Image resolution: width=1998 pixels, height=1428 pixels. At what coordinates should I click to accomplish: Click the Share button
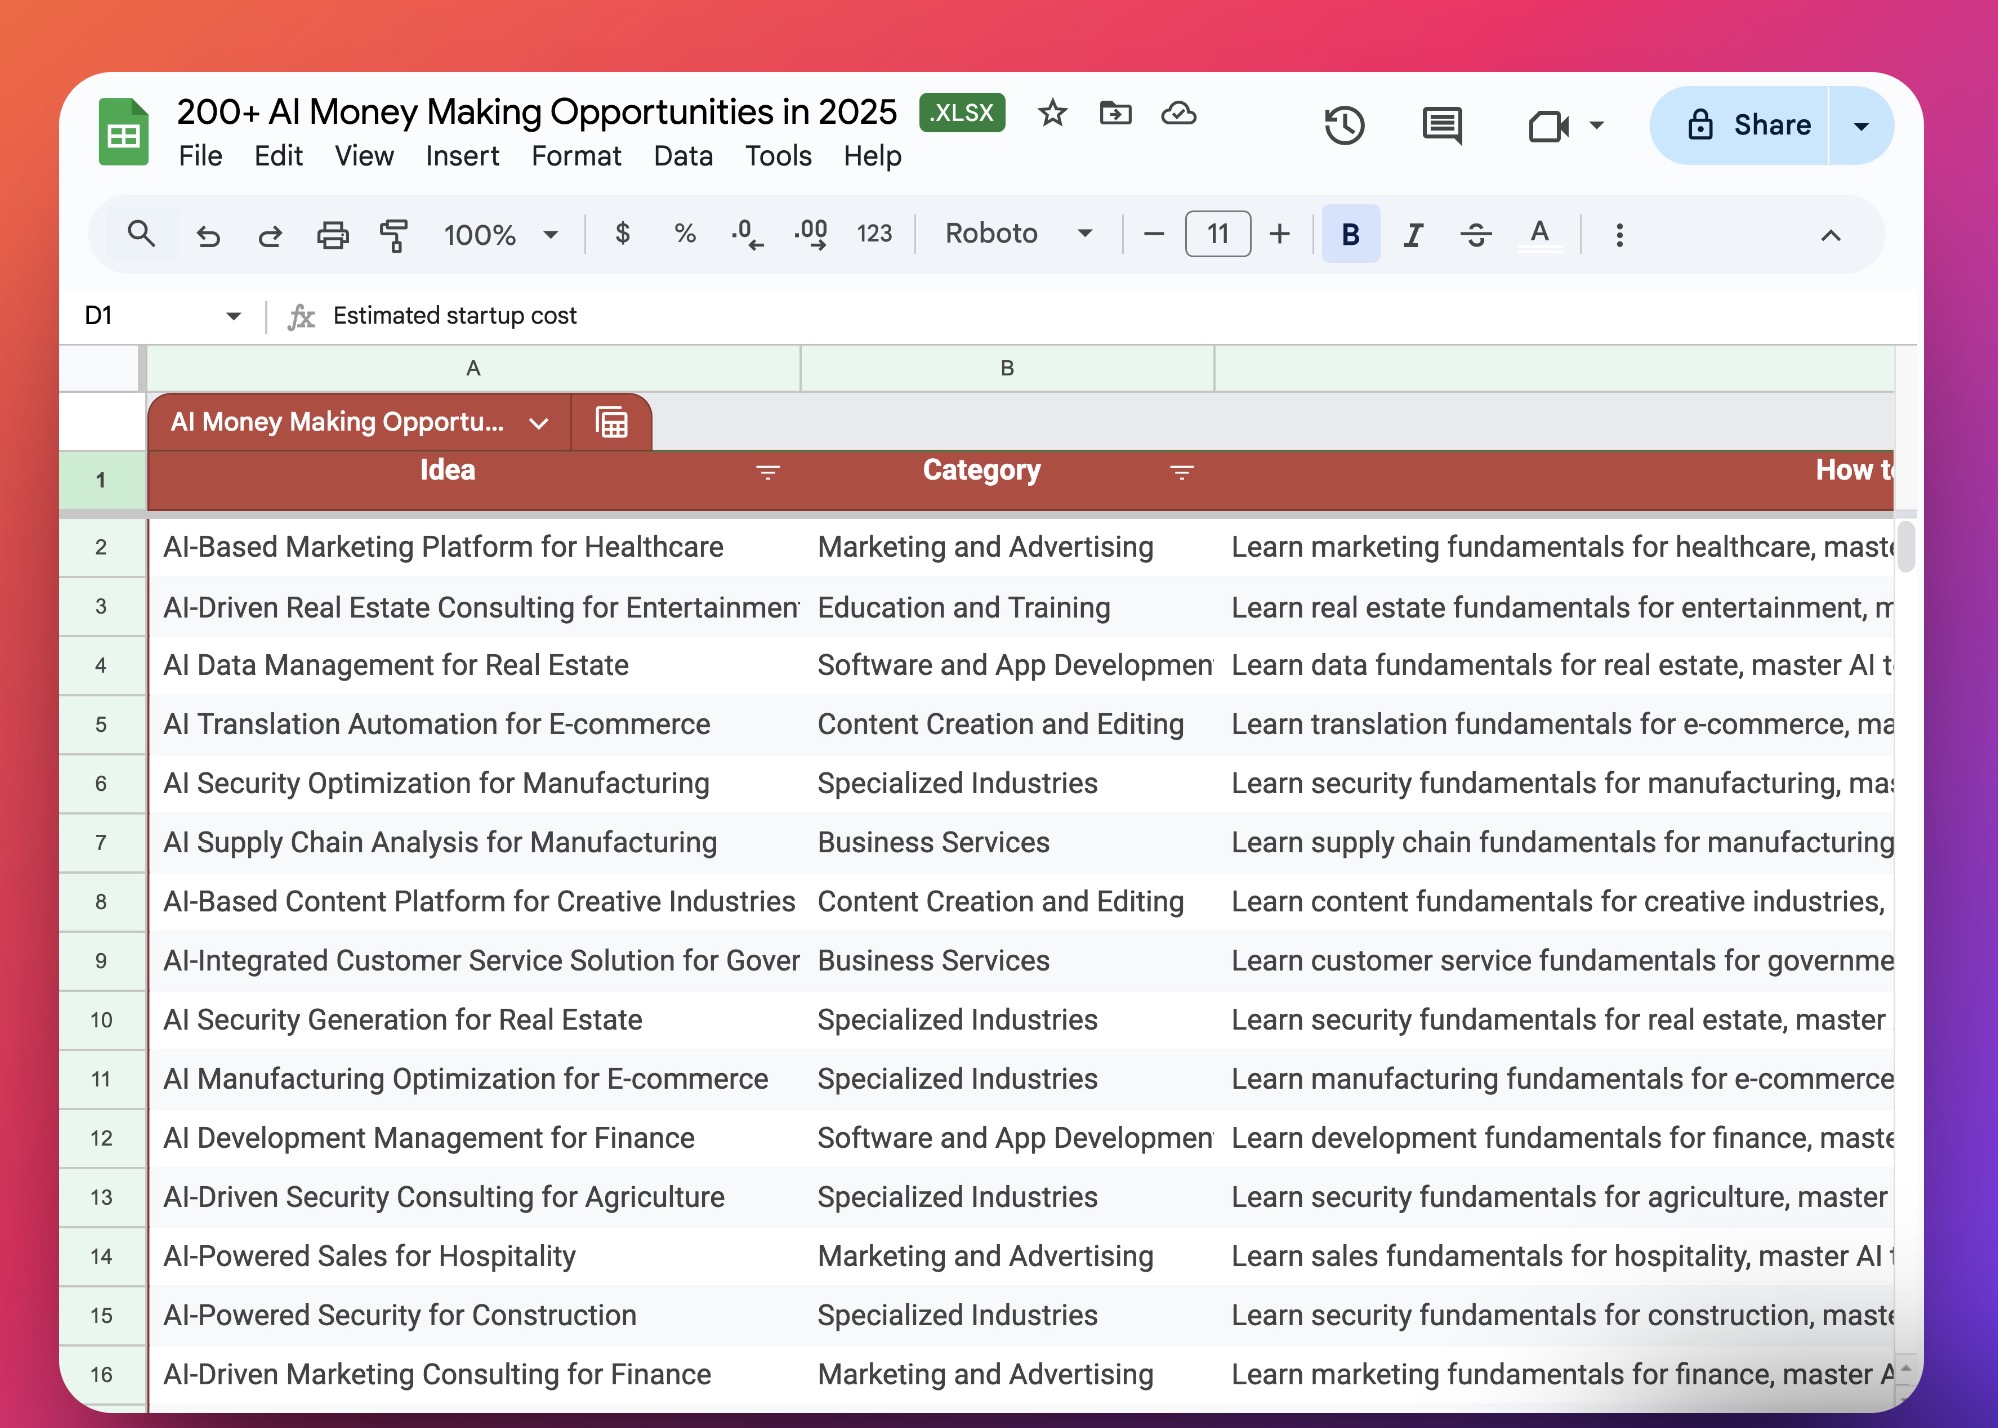pyautogui.click(x=1750, y=125)
